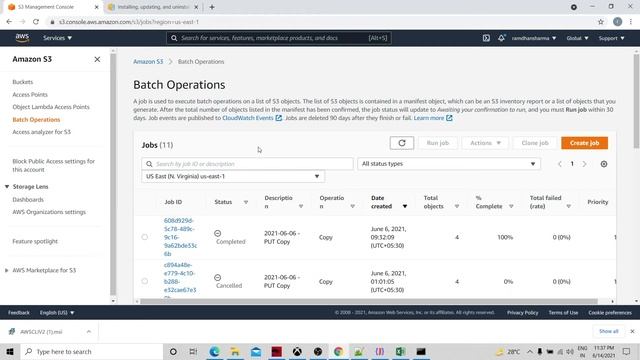The height and width of the screenshot is (360, 640).
Task: Open Excel from taskbar
Action: (x=400, y=351)
